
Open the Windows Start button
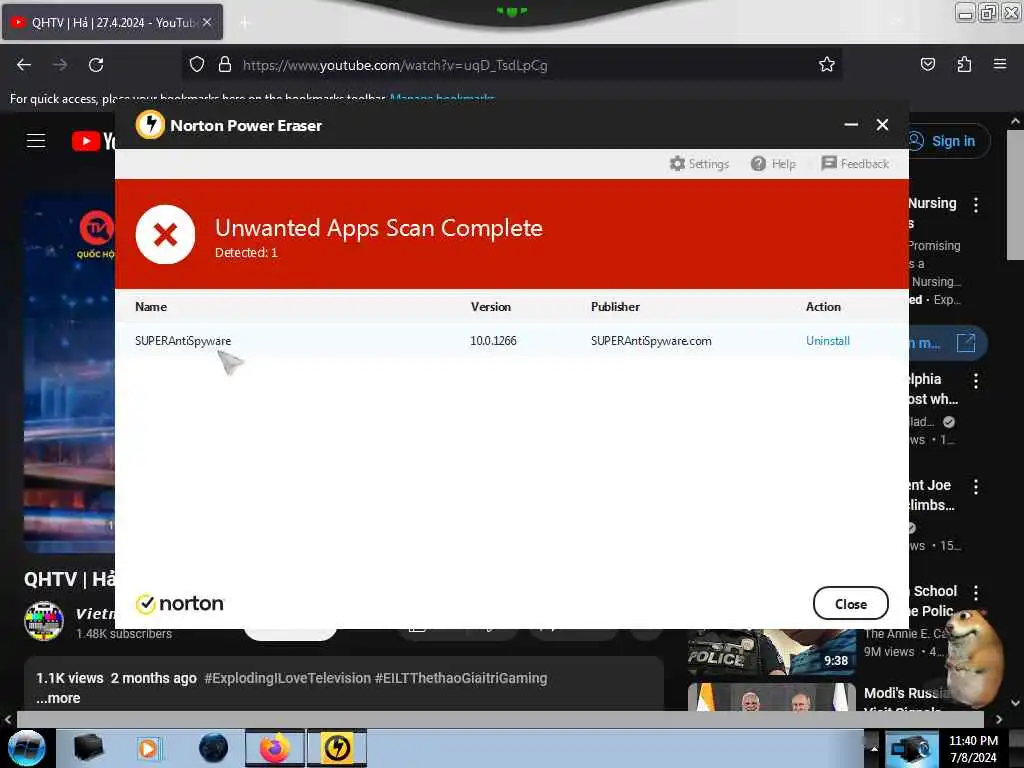pyautogui.click(x=26, y=748)
